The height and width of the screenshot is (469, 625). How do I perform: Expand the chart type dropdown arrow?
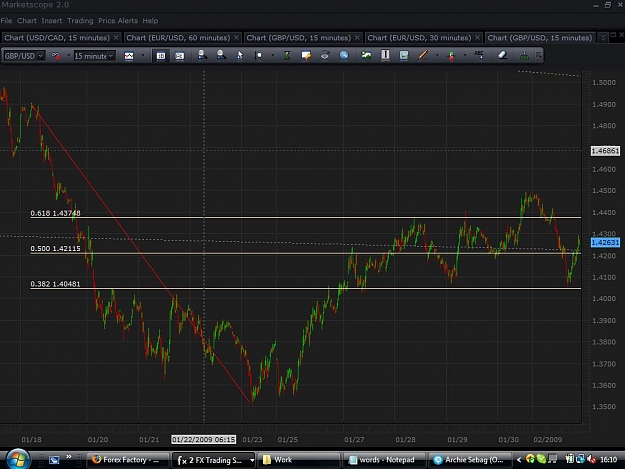click(143, 56)
